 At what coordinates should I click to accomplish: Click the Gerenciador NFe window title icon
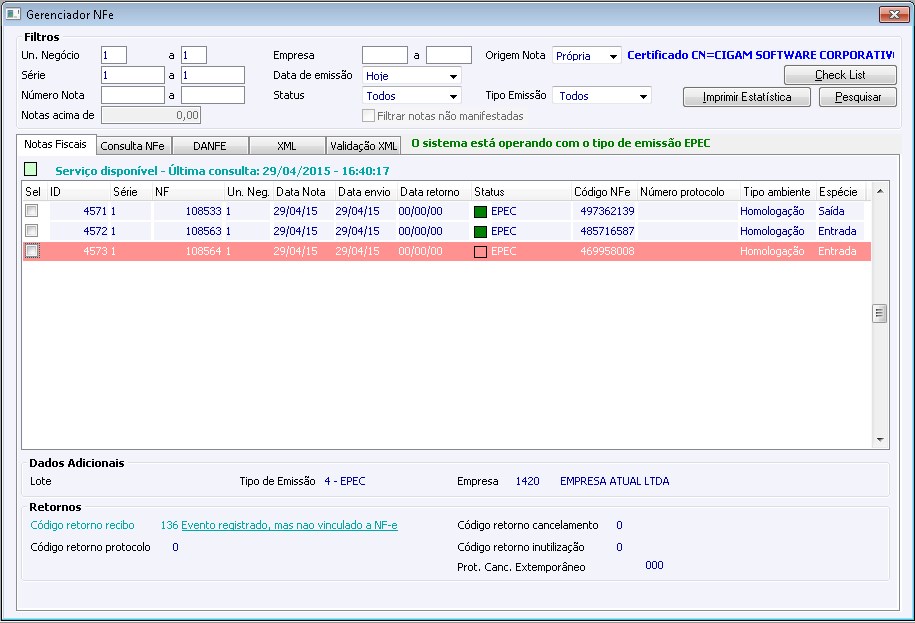pyautogui.click(x=13, y=13)
